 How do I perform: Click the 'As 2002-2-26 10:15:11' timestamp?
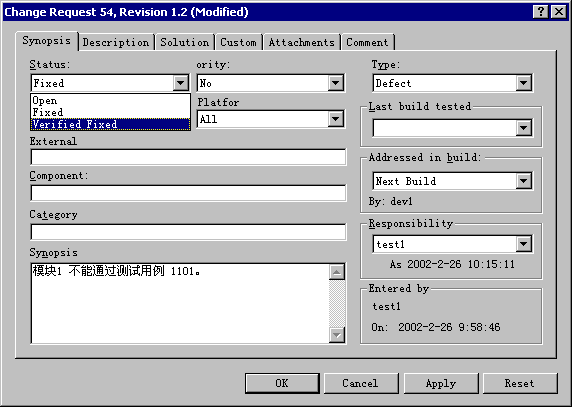click(x=452, y=264)
